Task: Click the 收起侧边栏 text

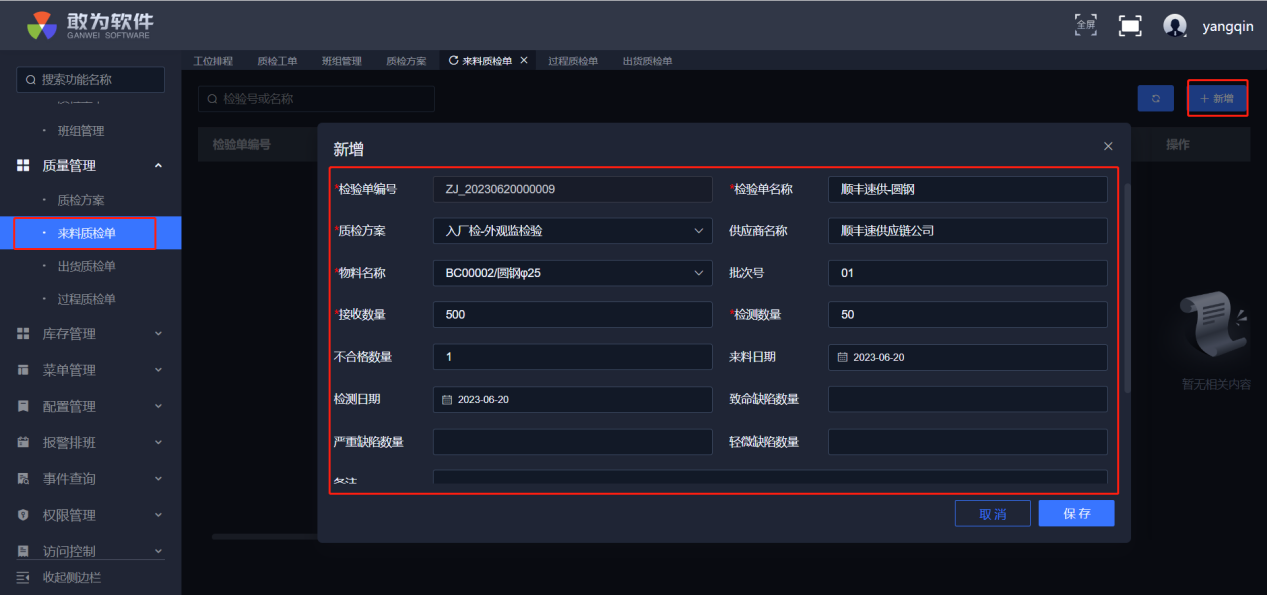Action: point(72,577)
